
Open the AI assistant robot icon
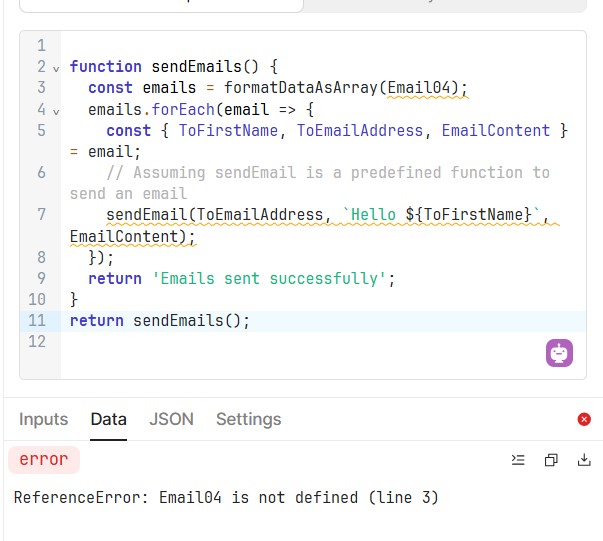tap(559, 353)
